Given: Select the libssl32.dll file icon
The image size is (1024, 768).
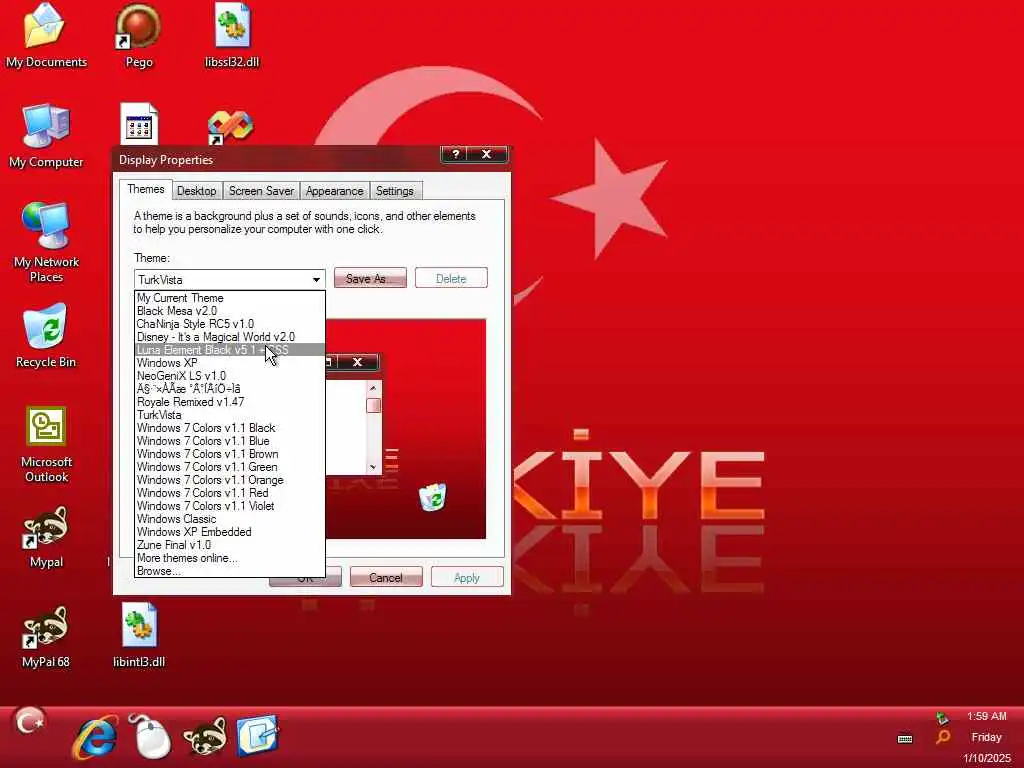Looking at the screenshot, I should pos(232,35).
